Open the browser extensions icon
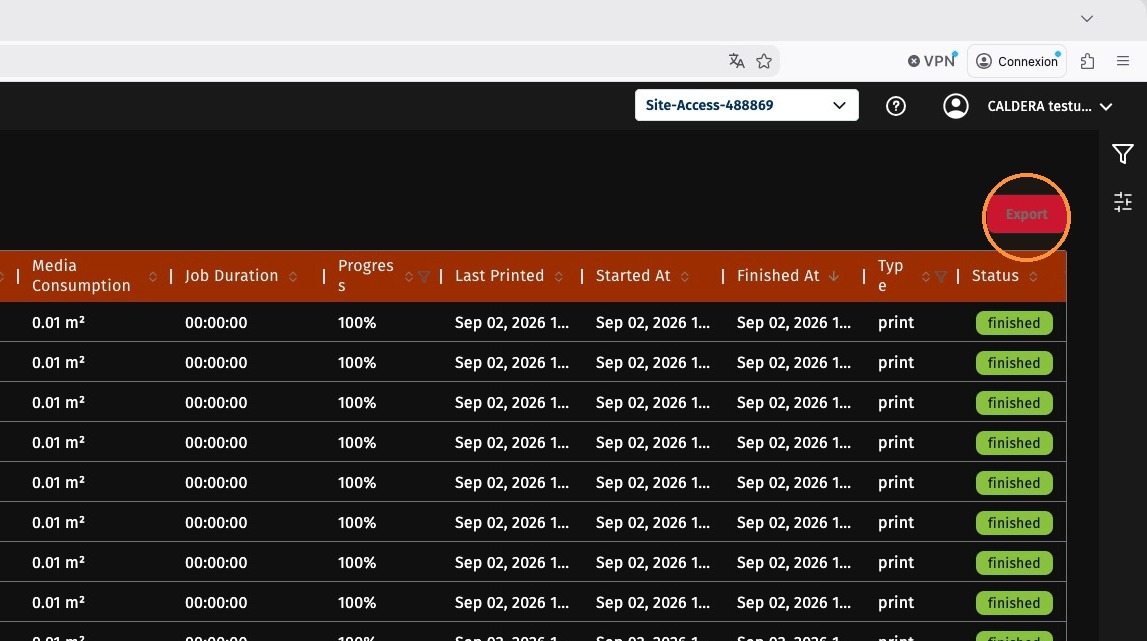Viewport: 1147px width, 641px height. point(1088,61)
